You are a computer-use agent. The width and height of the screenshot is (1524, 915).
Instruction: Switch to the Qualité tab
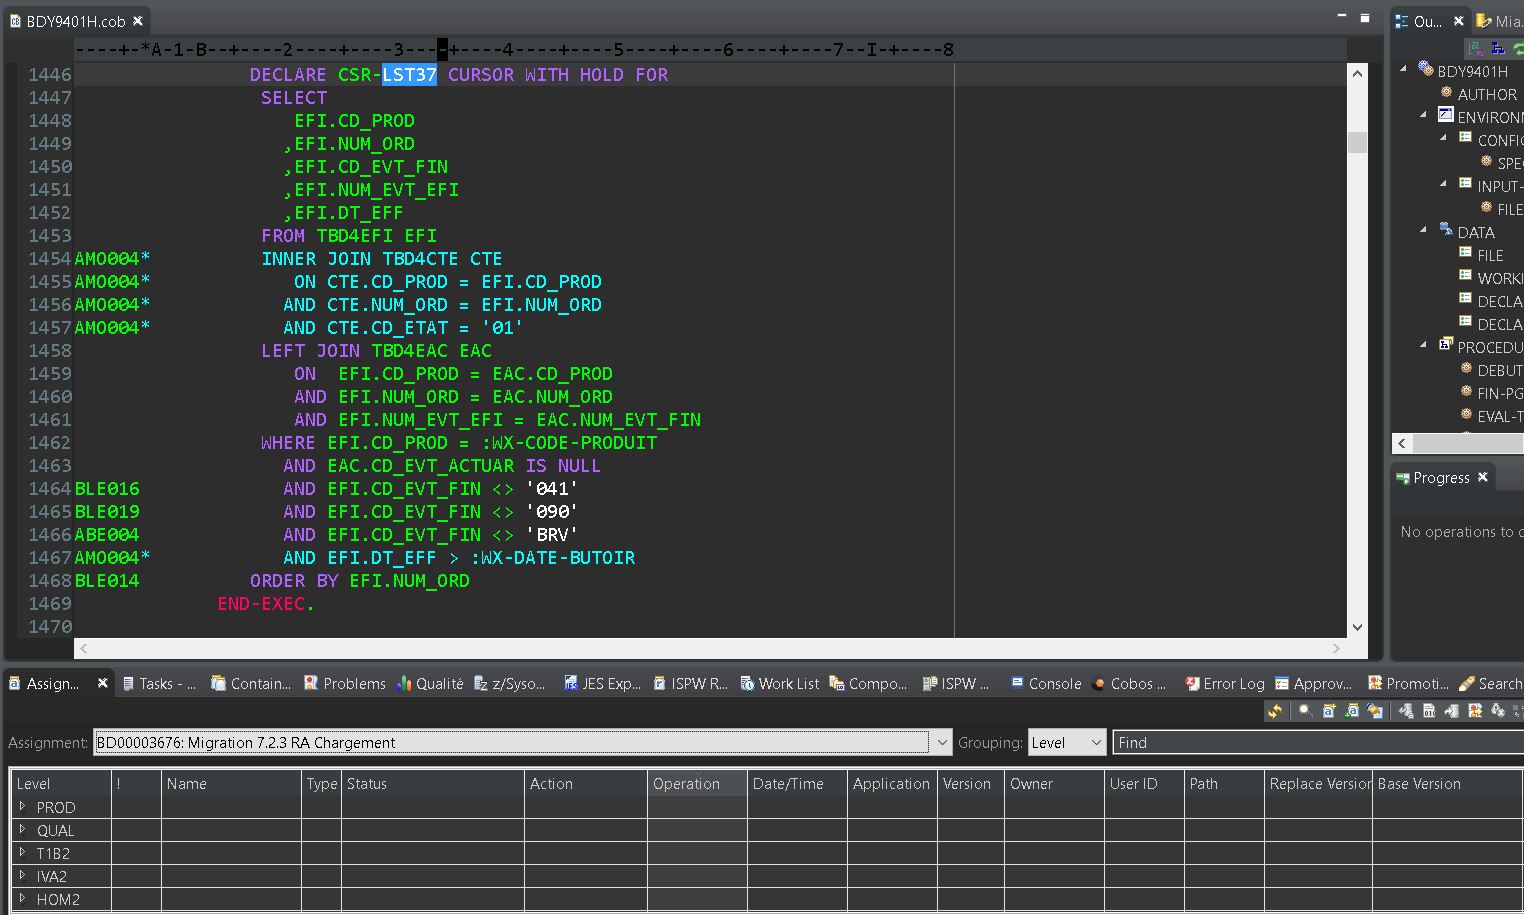[x=430, y=683]
